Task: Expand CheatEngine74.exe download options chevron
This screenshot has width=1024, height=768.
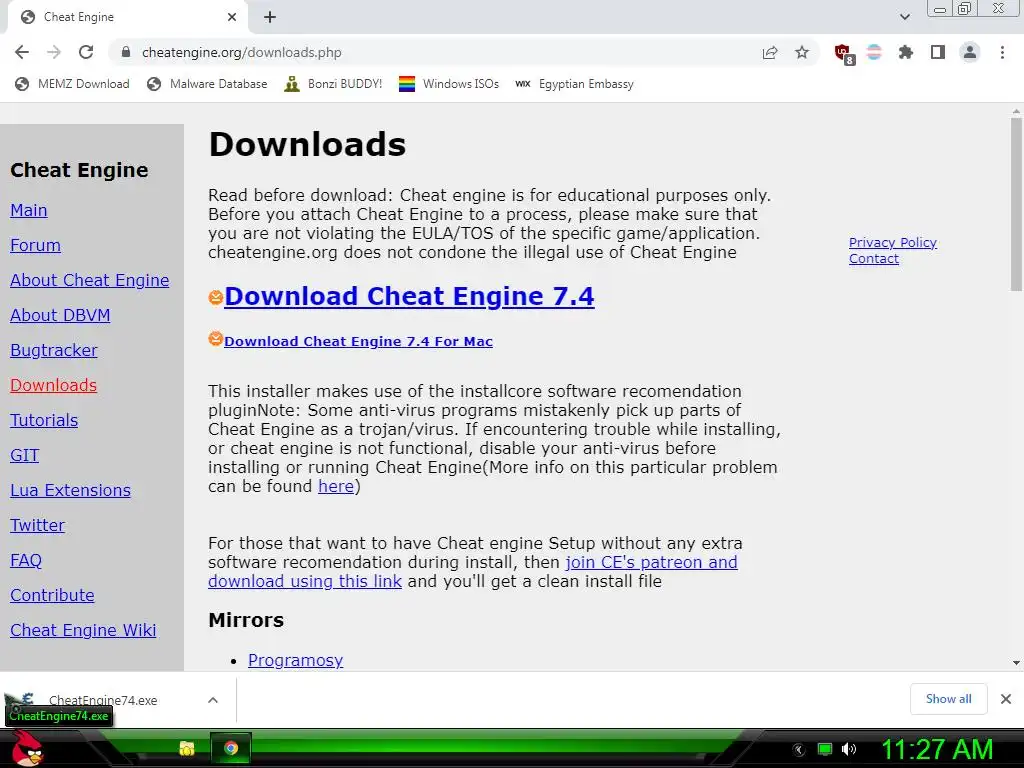Action: click(213, 700)
